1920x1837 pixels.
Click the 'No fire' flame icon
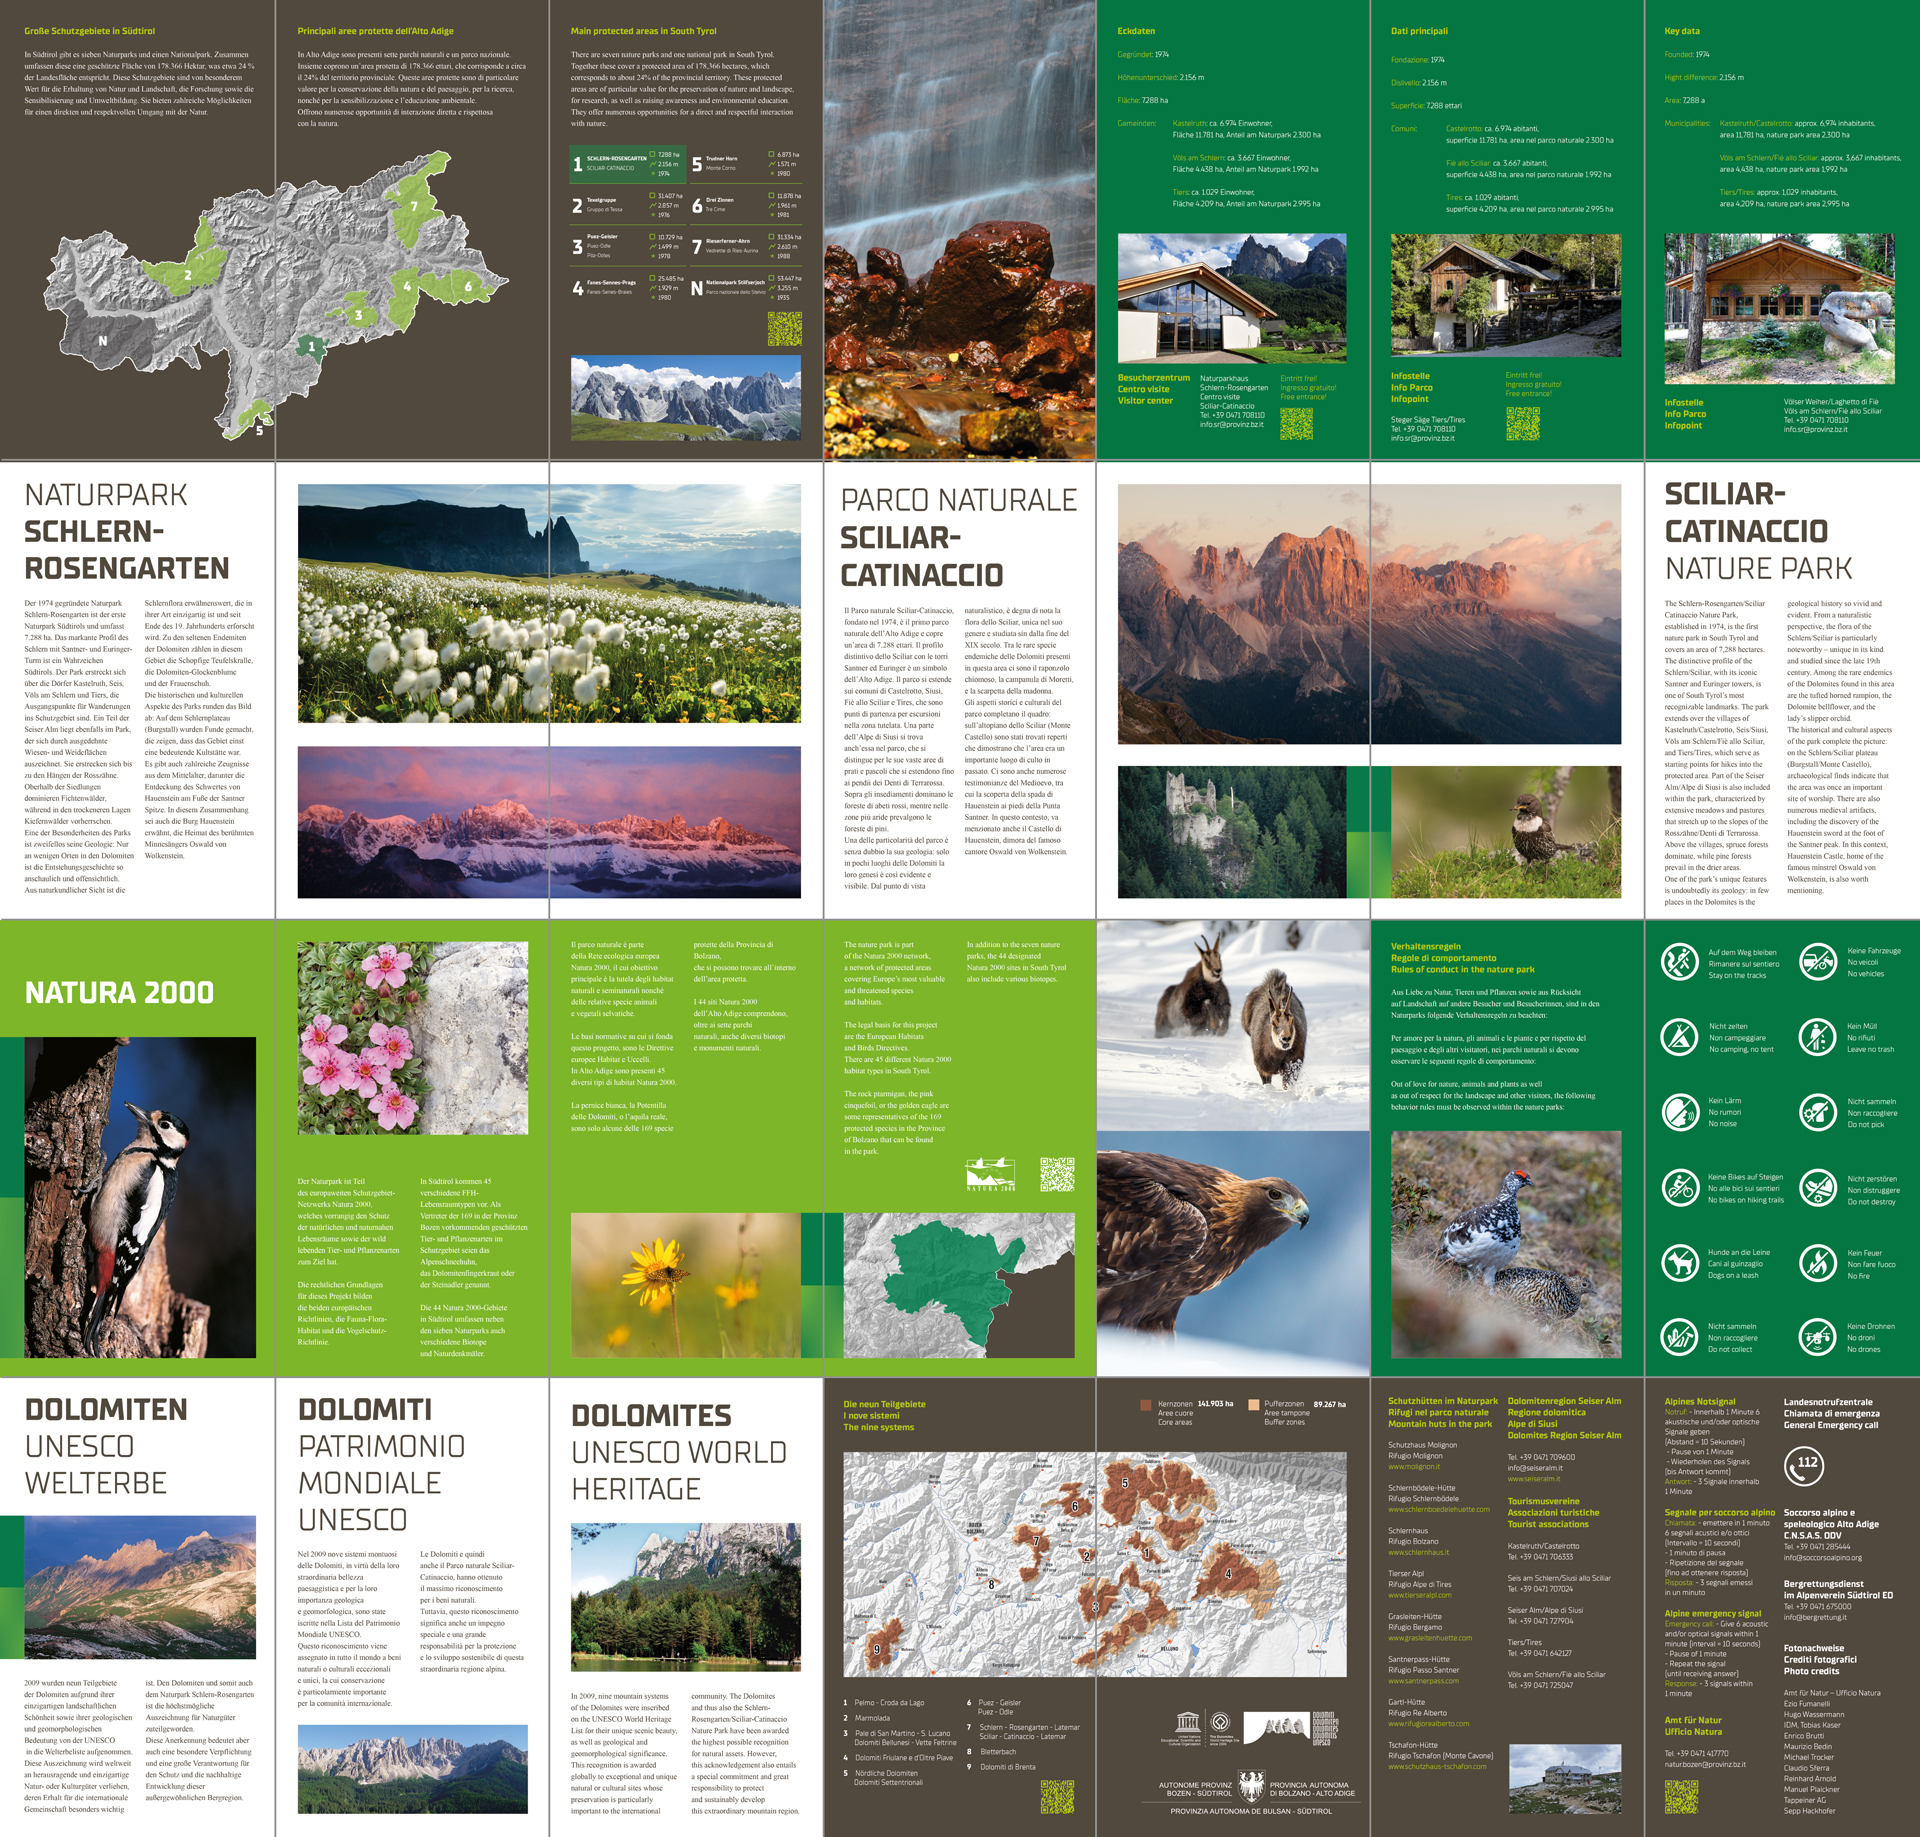[1817, 1263]
